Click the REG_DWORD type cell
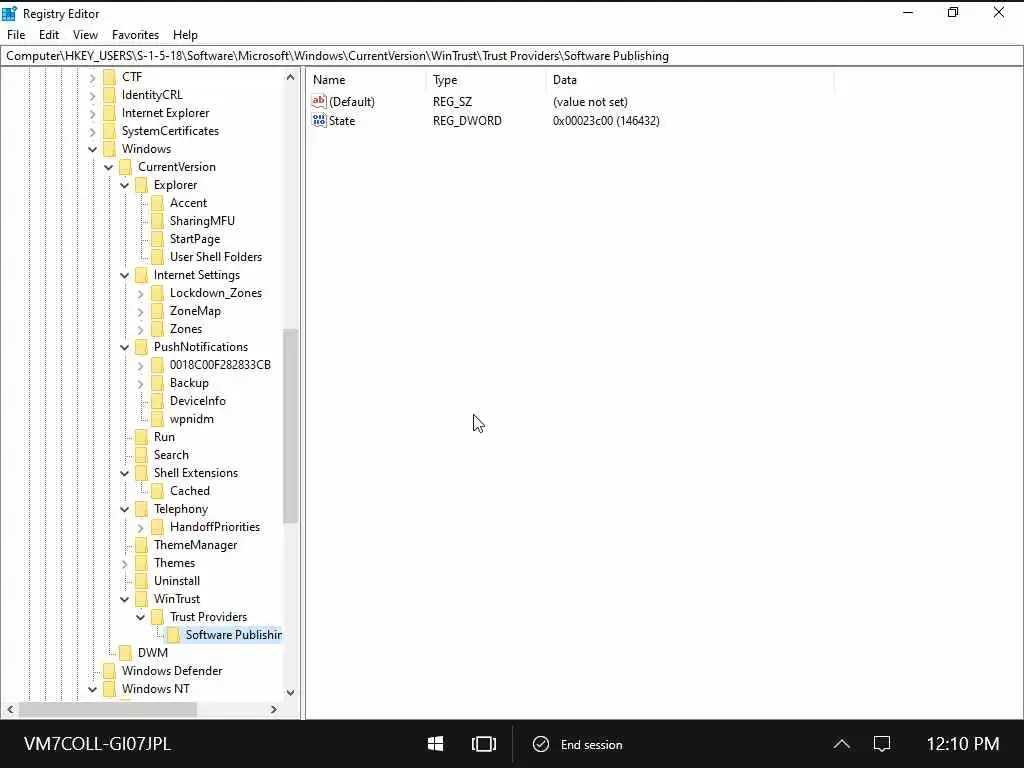1024x768 pixels. [467, 121]
